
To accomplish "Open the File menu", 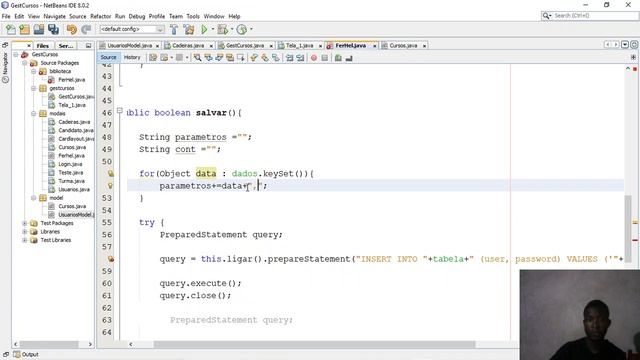I will pyautogui.click(x=6, y=16).
